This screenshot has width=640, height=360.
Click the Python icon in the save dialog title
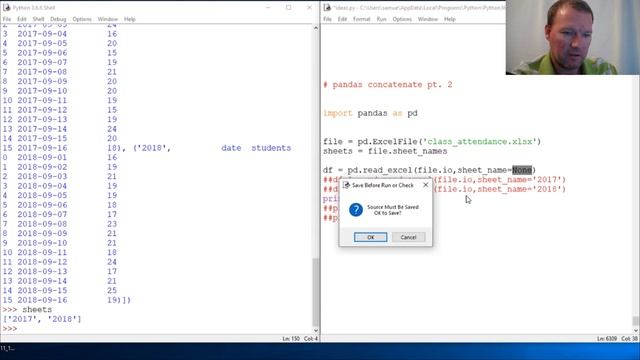(346, 185)
